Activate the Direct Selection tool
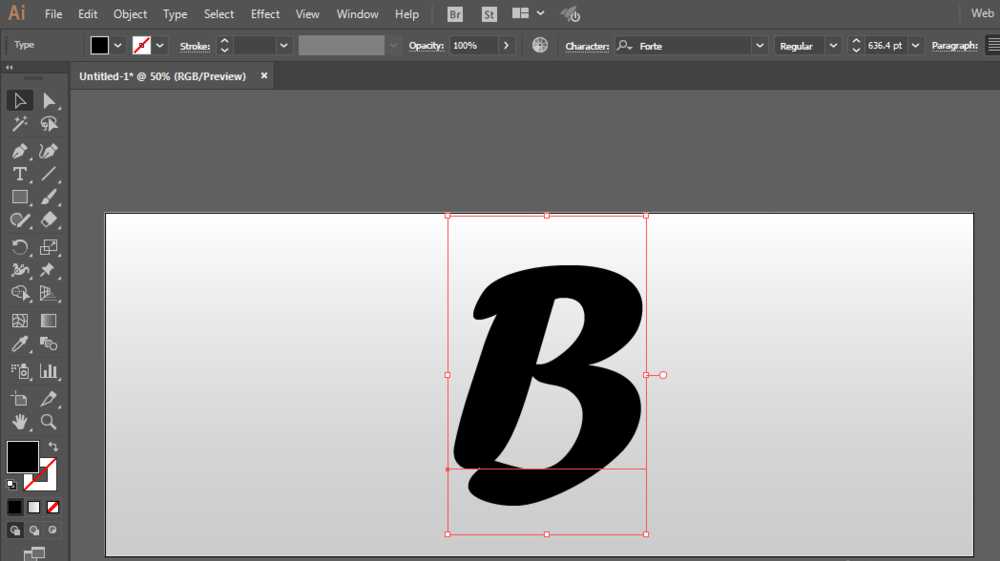Screen dimensions: 1000x561 (48, 101)
